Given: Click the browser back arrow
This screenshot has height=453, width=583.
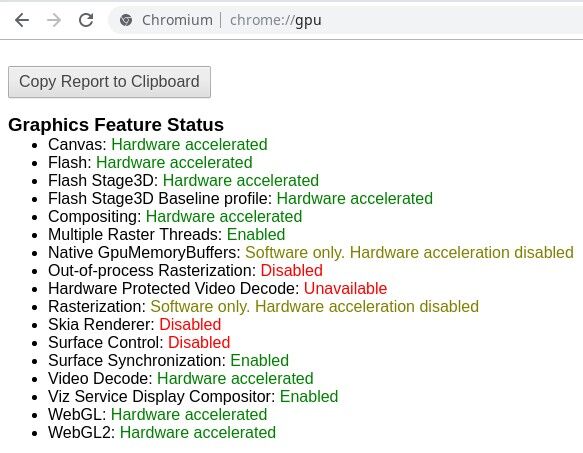Looking at the screenshot, I should click(x=22, y=20).
